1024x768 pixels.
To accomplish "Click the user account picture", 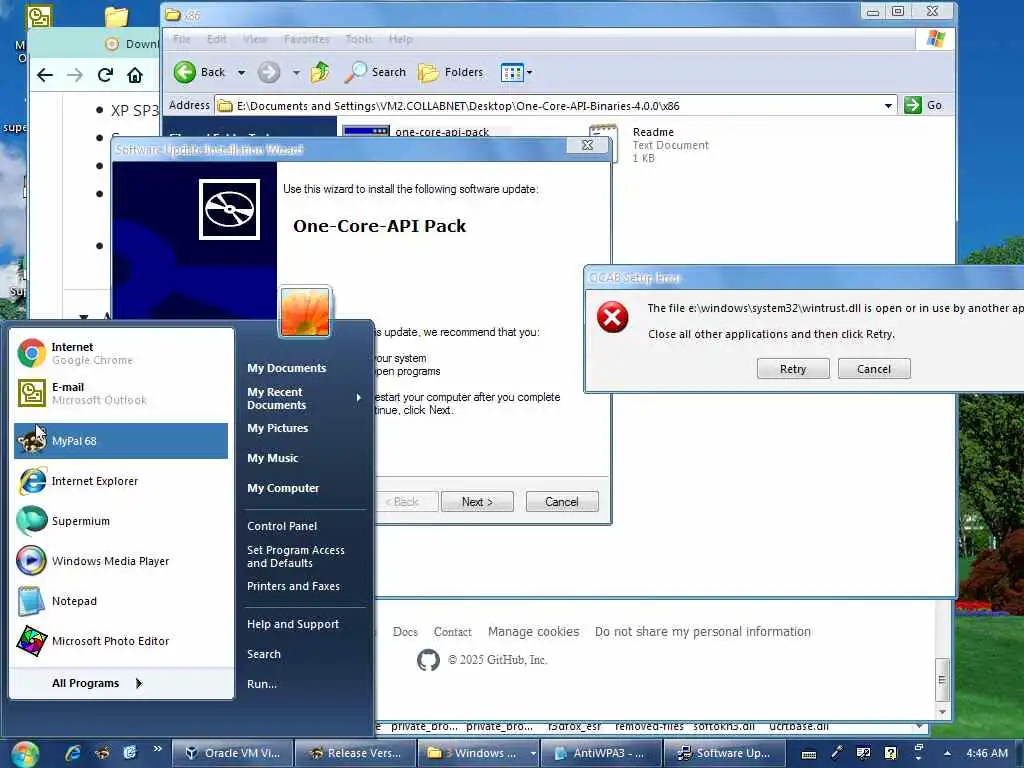I will coord(305,312).
